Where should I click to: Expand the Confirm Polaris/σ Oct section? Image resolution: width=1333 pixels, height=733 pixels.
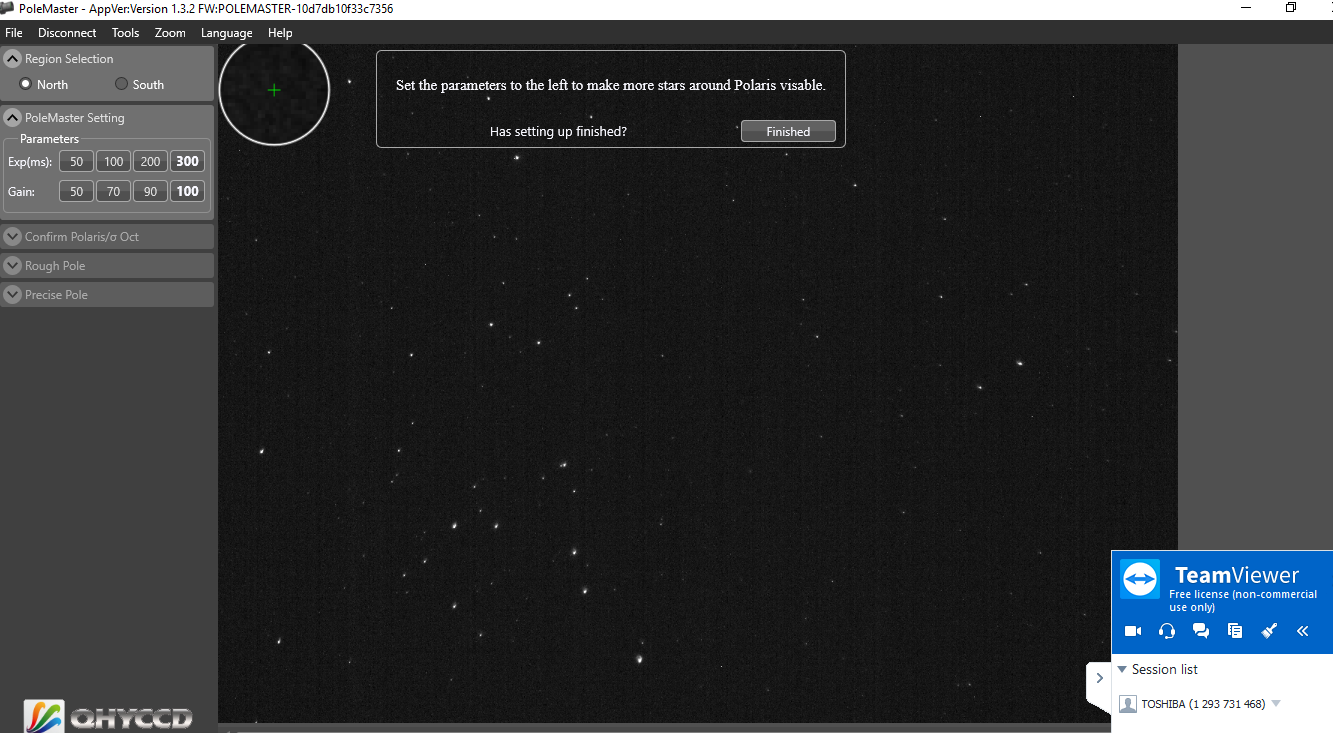[13, 236]
